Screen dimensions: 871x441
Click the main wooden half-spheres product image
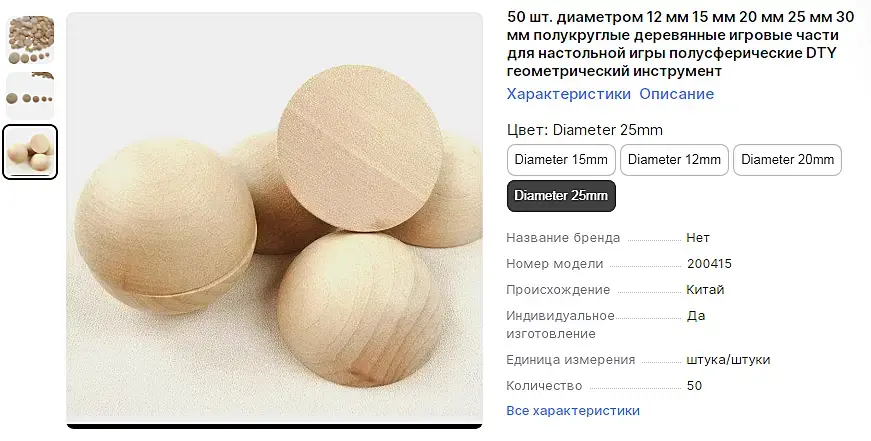[x=274, y=218]
